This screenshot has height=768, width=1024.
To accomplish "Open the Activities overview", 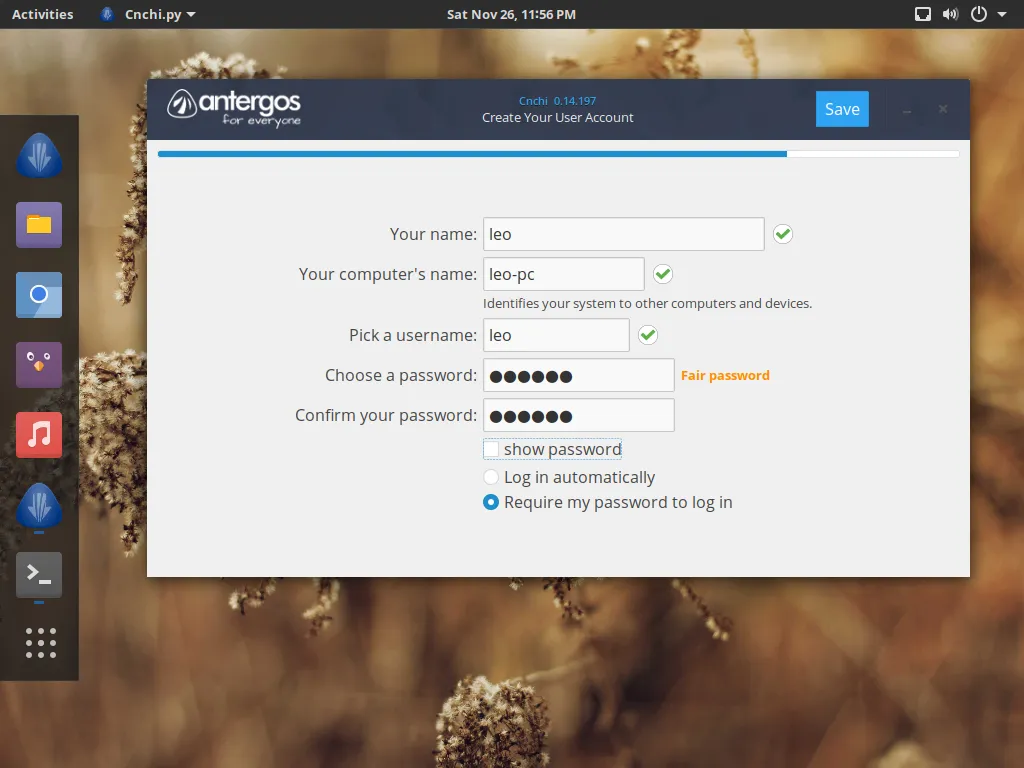I will point(42,14).
